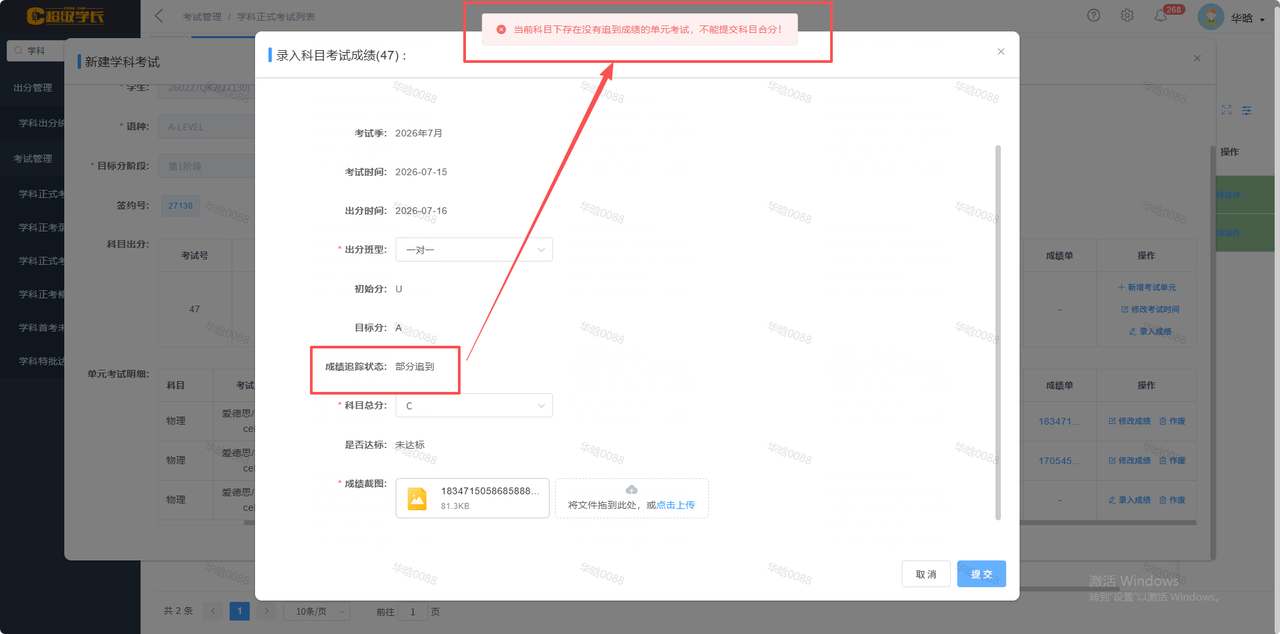Viewport: 1280px width, 634px height.
Task: Click the 点击上传 upload link
Action: [675, 505]
